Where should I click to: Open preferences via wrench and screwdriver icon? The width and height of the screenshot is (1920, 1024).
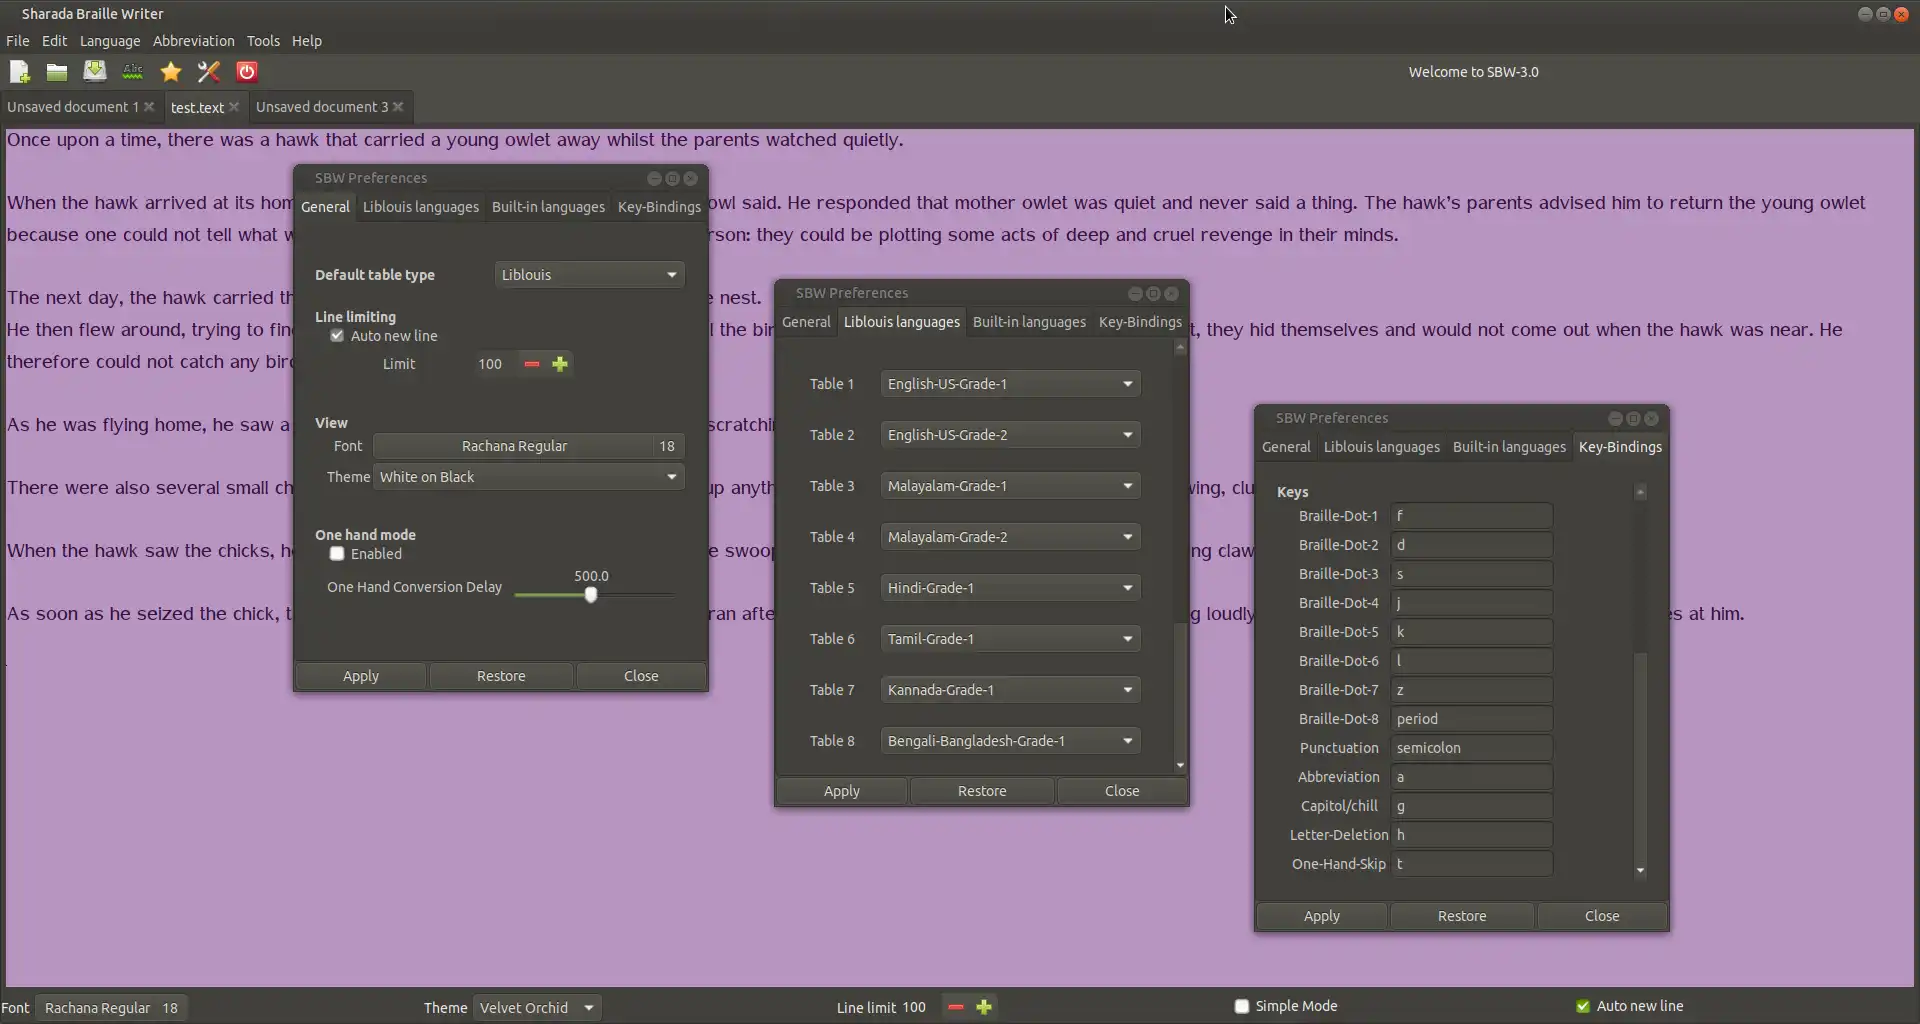[209, 72]
